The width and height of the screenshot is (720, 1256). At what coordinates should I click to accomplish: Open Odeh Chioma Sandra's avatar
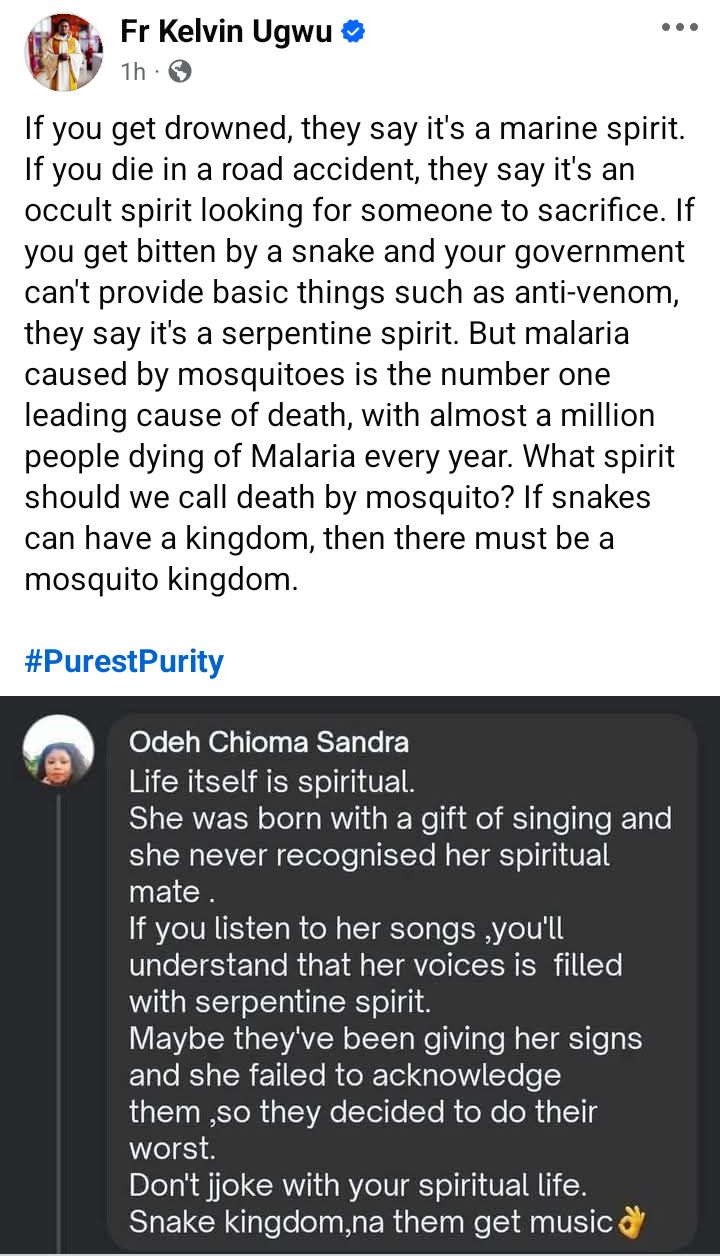(x=58, y=752)
